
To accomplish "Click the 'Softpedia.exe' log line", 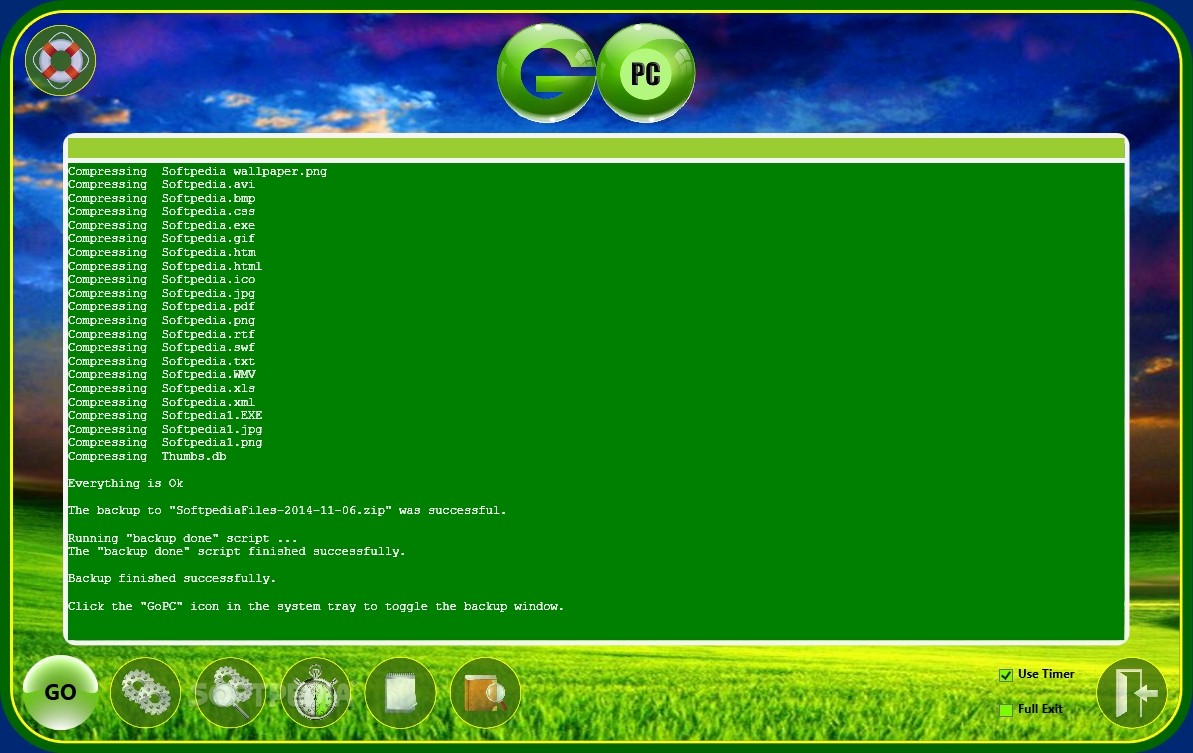I will click(x=161, y=225).
